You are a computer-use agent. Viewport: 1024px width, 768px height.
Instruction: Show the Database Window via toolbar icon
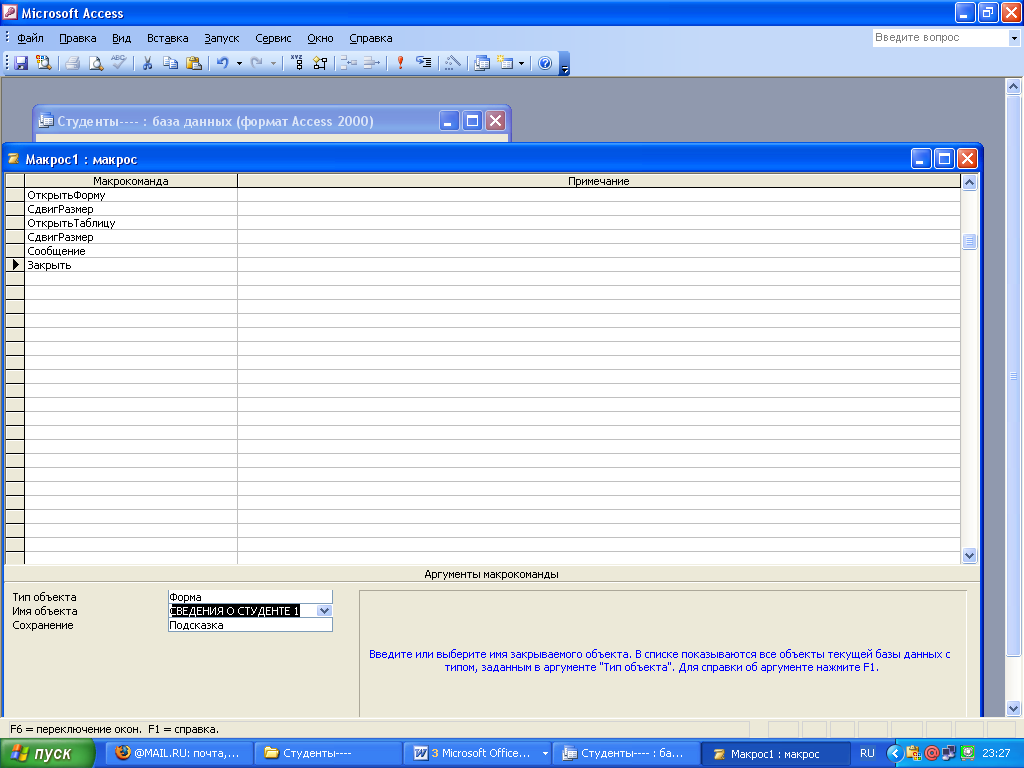click(x=482, y=63)
